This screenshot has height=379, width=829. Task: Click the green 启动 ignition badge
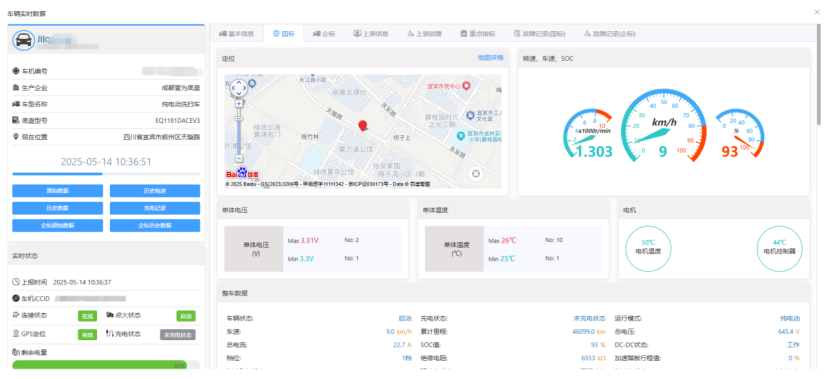(x=186, y=316)
